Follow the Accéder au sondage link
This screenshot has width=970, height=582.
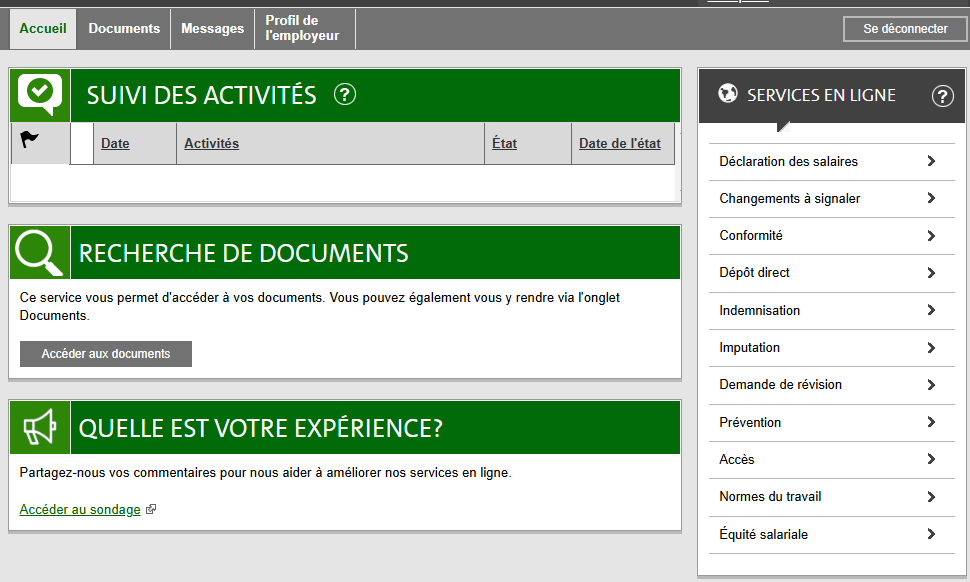pos(80,510)
